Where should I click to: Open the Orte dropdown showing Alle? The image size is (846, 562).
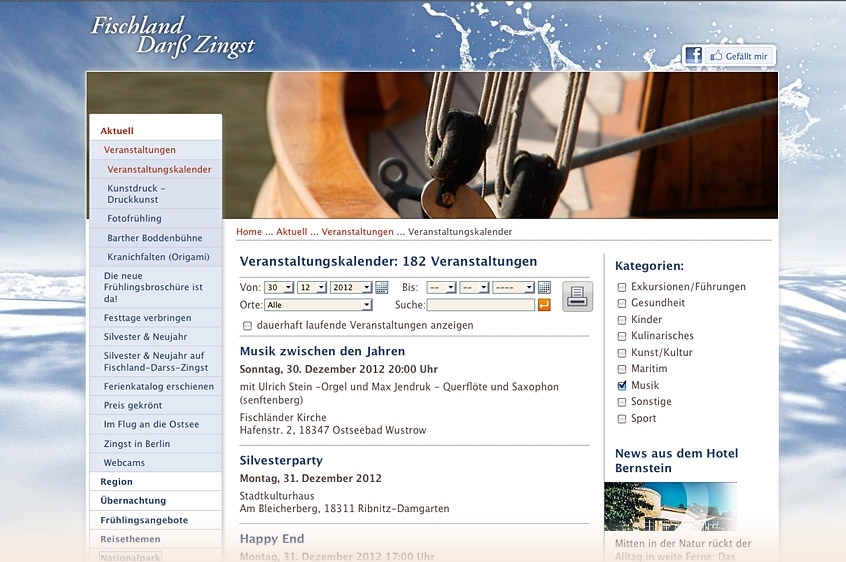[318, 305]
